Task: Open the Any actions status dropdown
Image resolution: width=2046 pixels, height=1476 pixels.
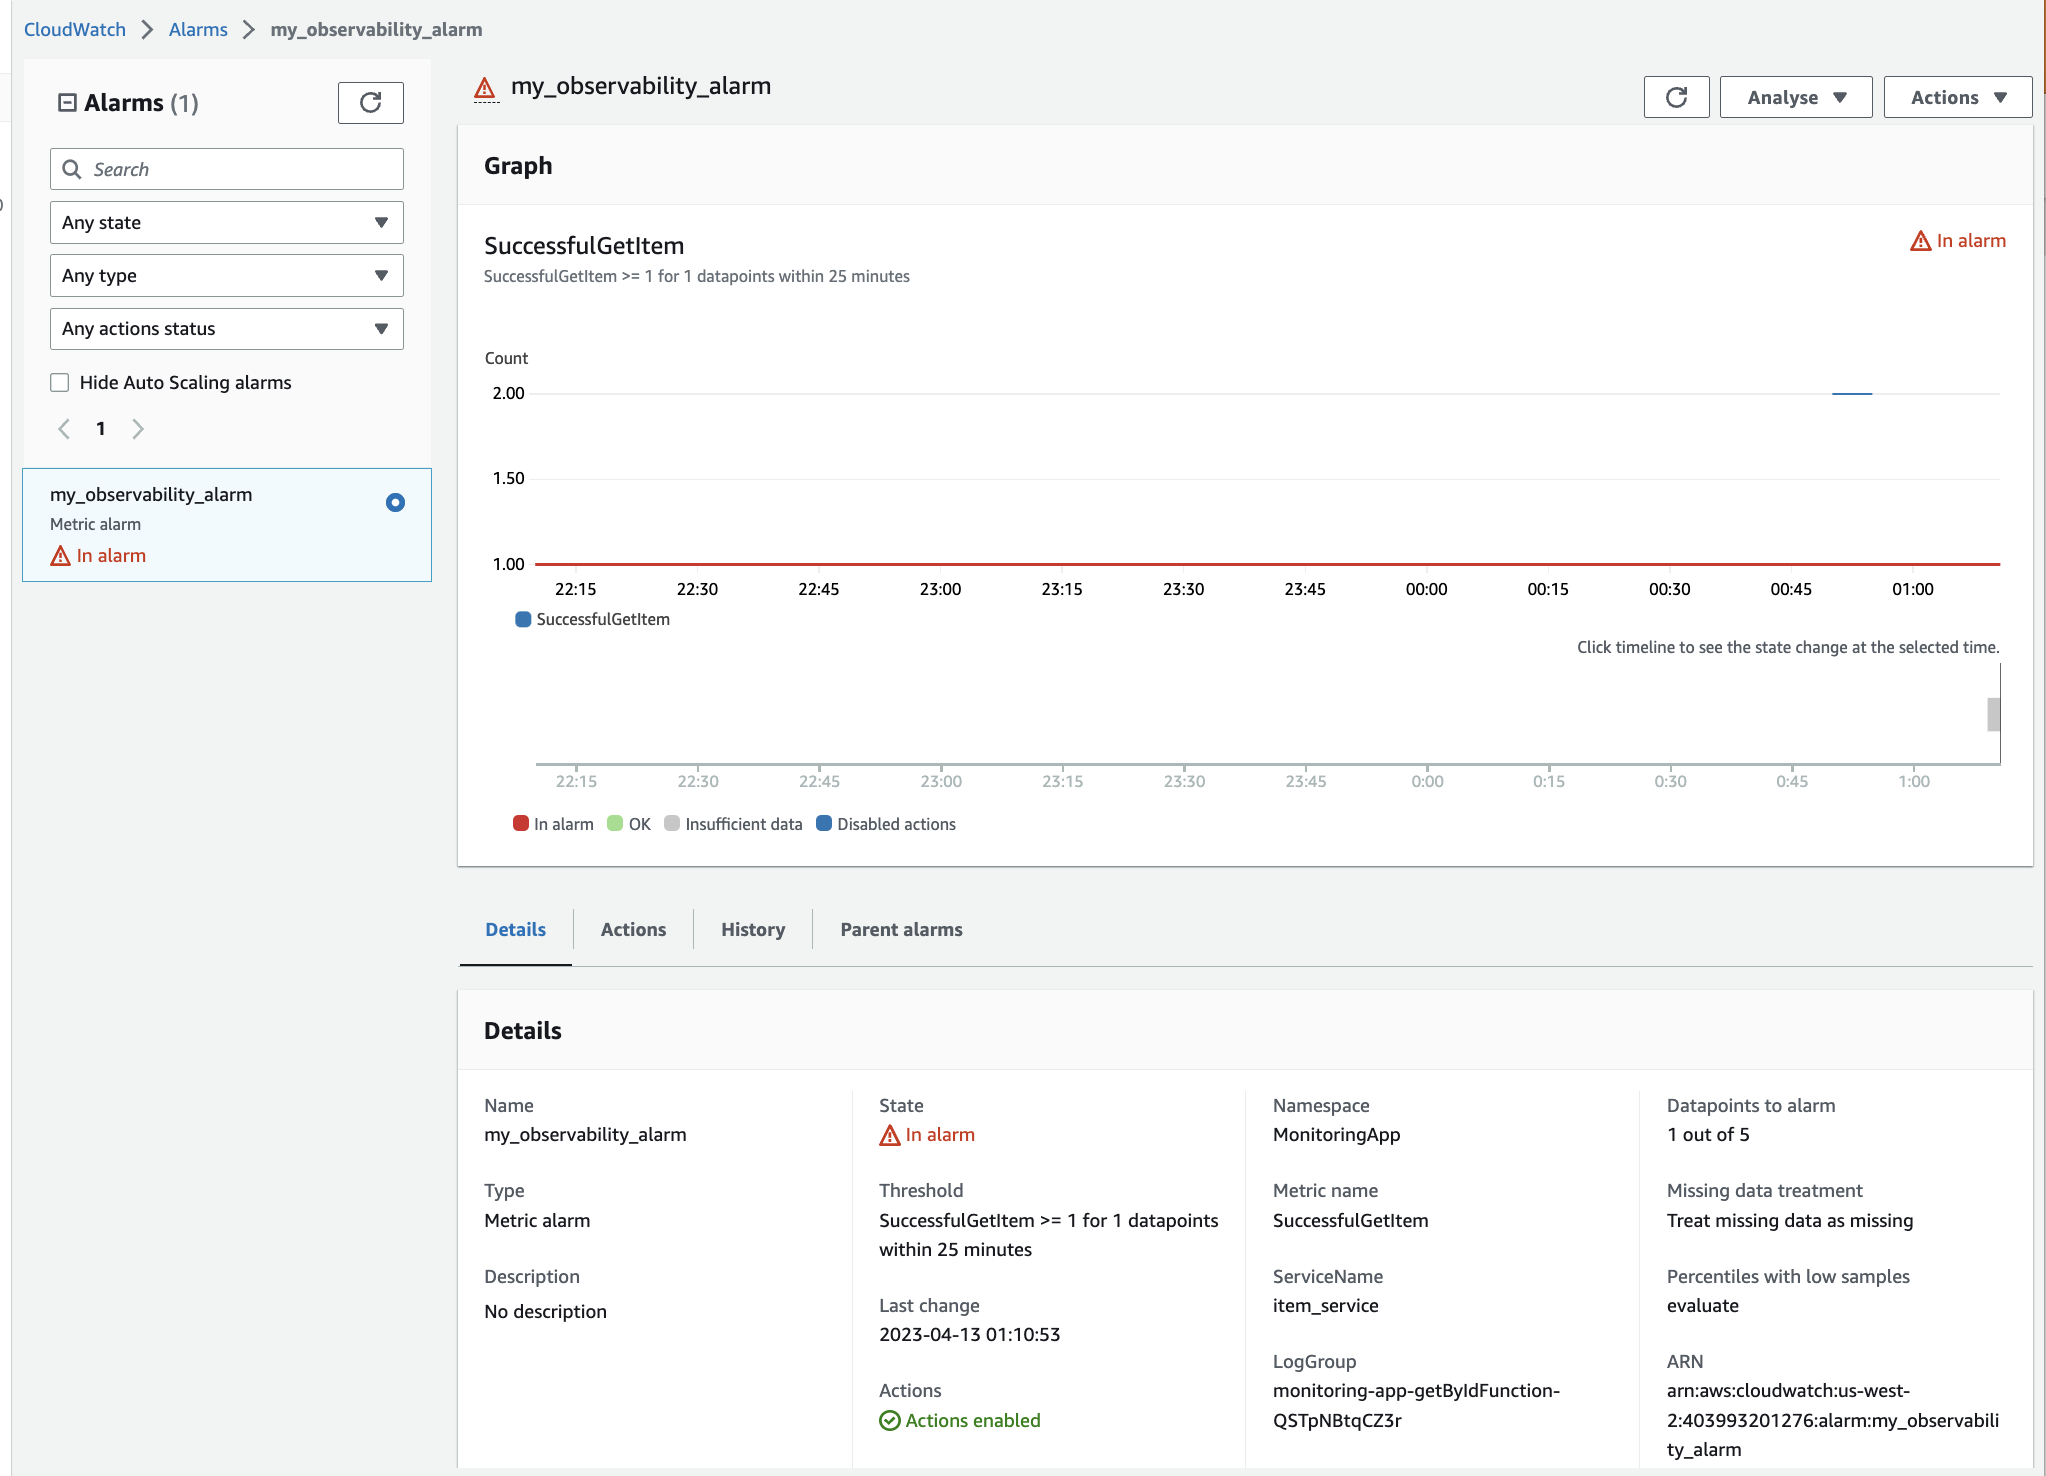Action: [227, 329]
